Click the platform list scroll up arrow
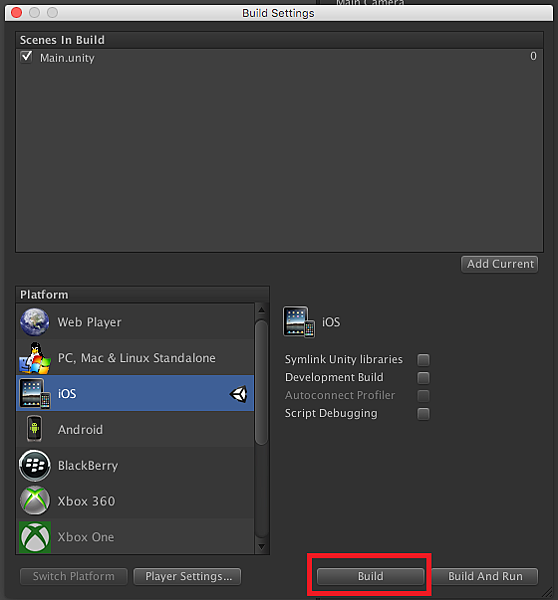558x600 pixels. click(x=261, y=309)
